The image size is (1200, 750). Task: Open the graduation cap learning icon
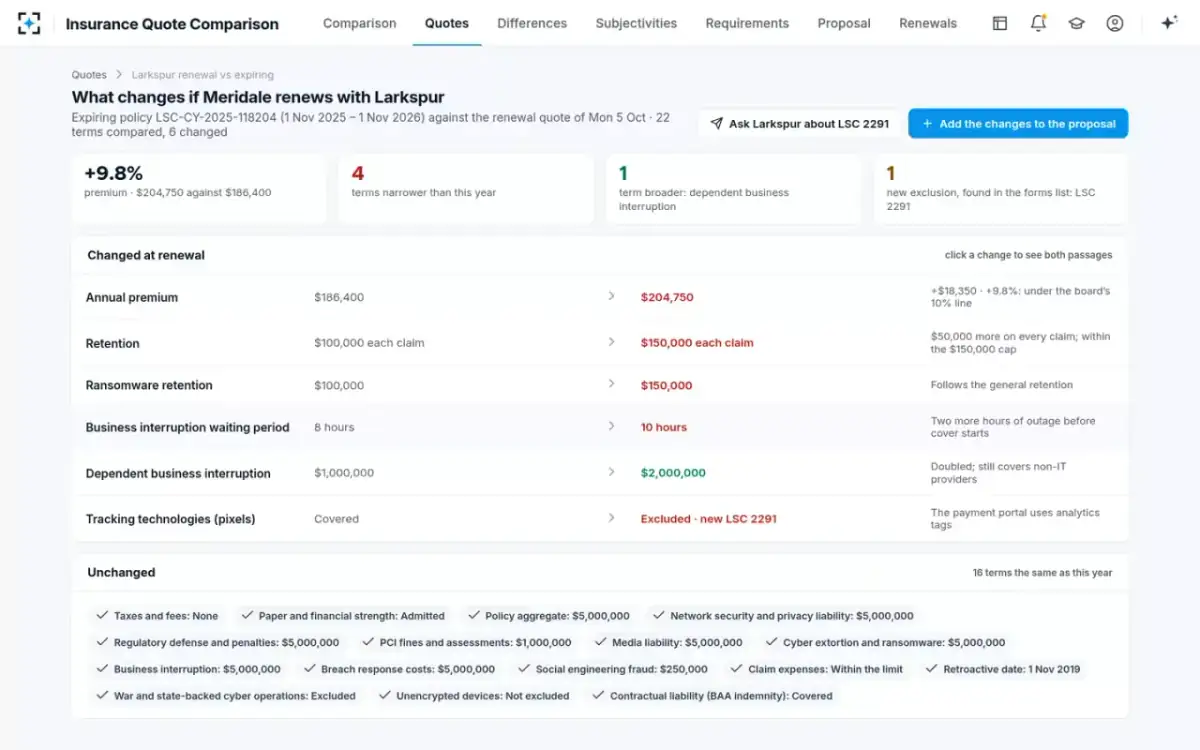point(1076,23)
